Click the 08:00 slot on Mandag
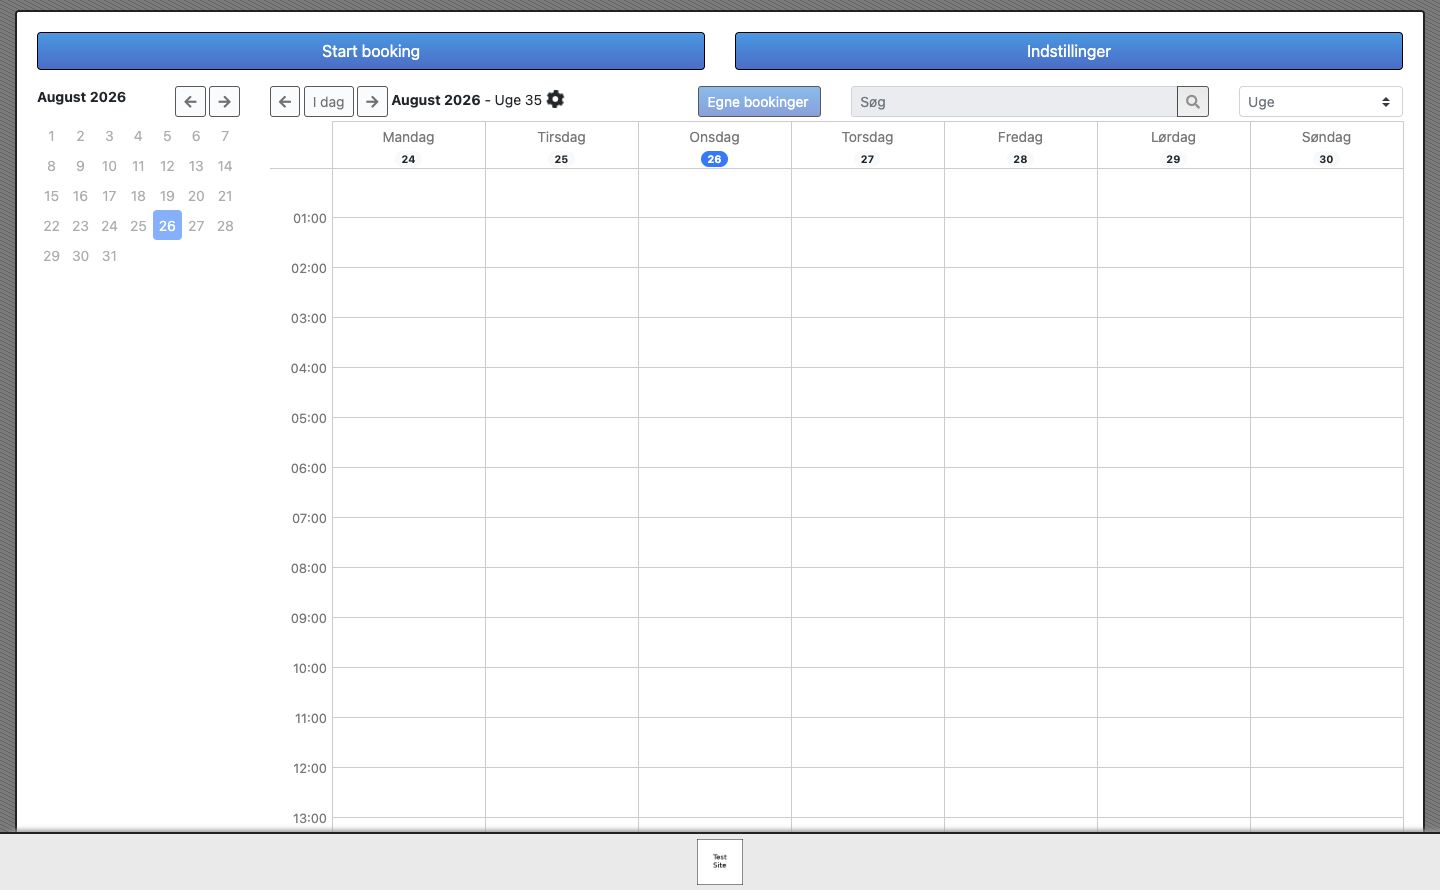The width and height of the screenshot is (1440, 890). pos(408,593)
